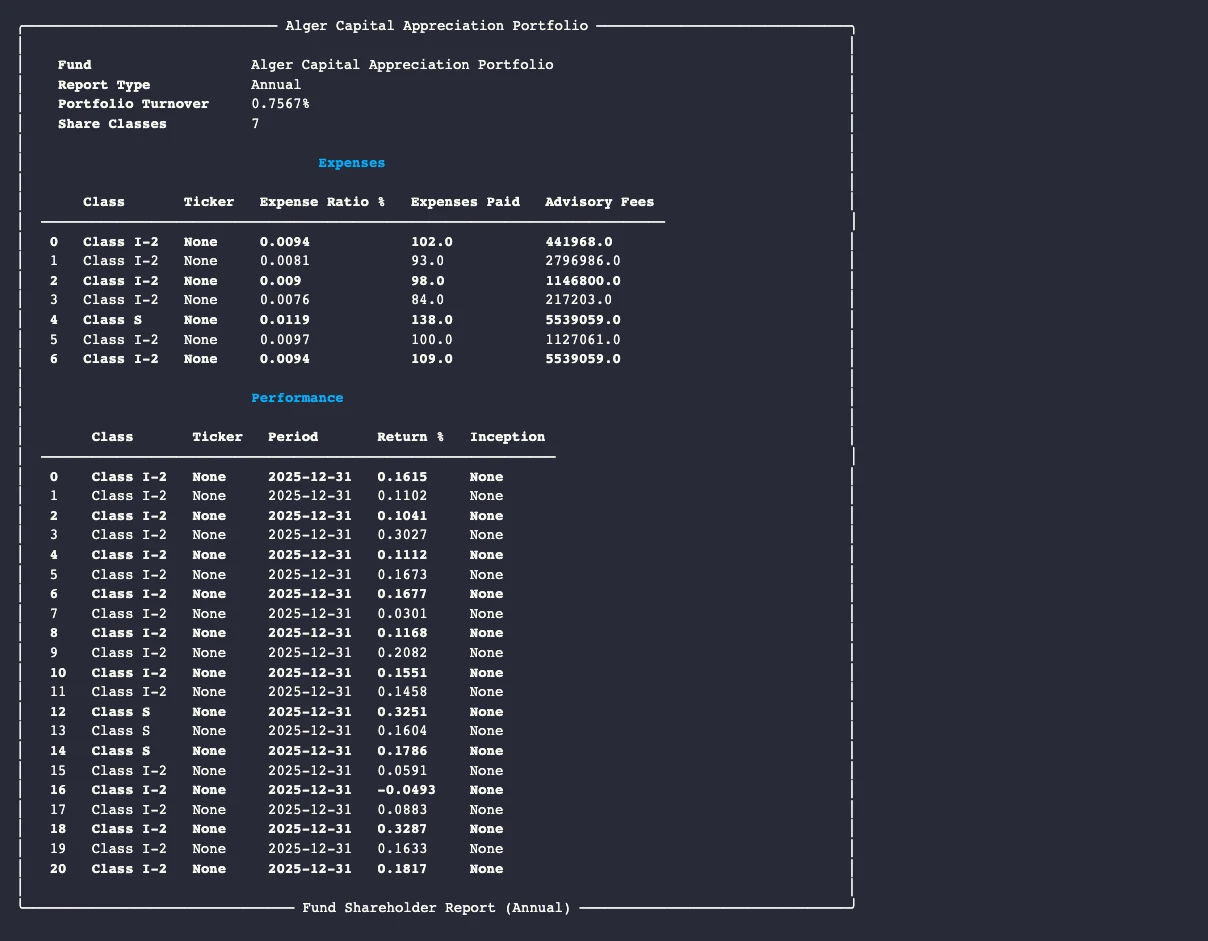
Task: Click the Advisory Fees column header
Action: (x=599, y=202)
